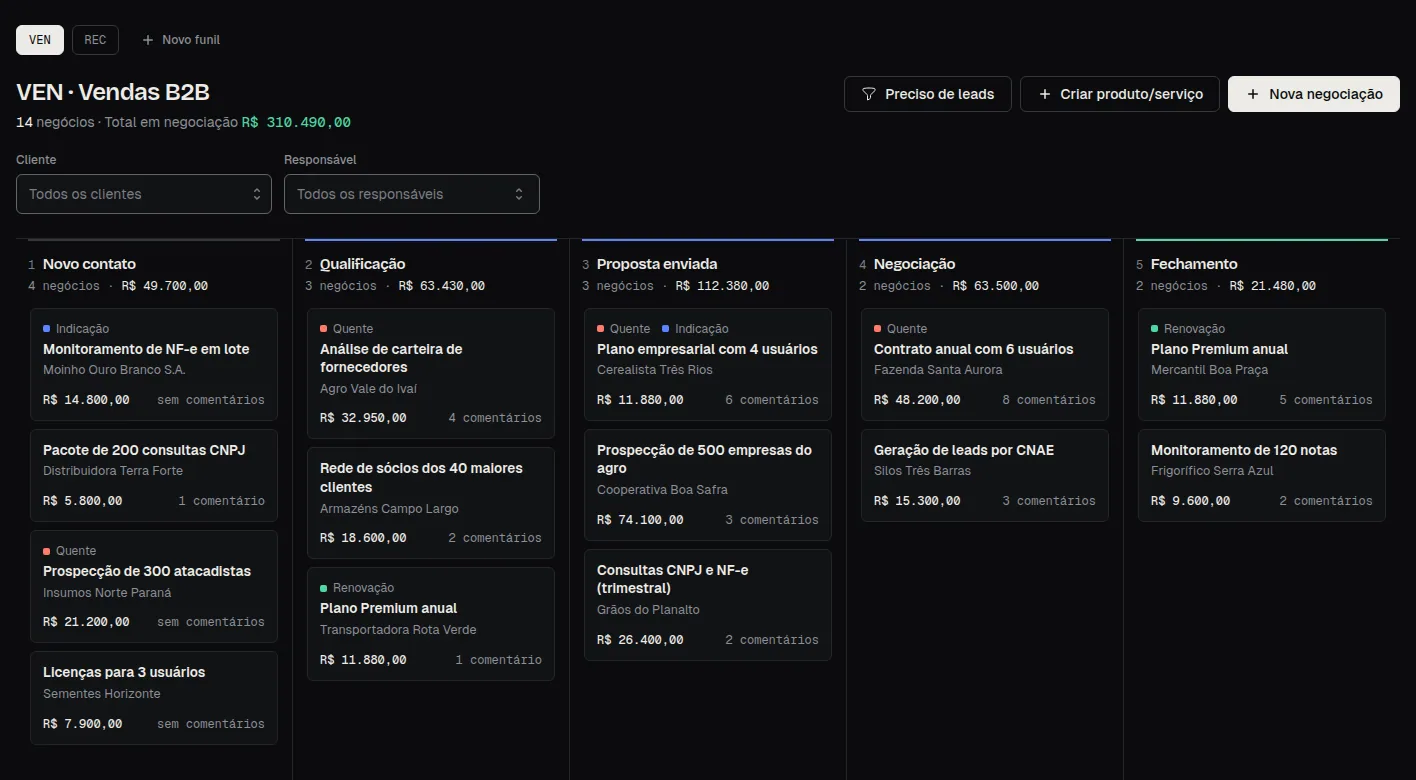Image resolution: width=1416 pixels, height=780 pixels.
Task: Open Mercantil Boa Praça's Plano Premium anual card
Action: coord(1262,364)
